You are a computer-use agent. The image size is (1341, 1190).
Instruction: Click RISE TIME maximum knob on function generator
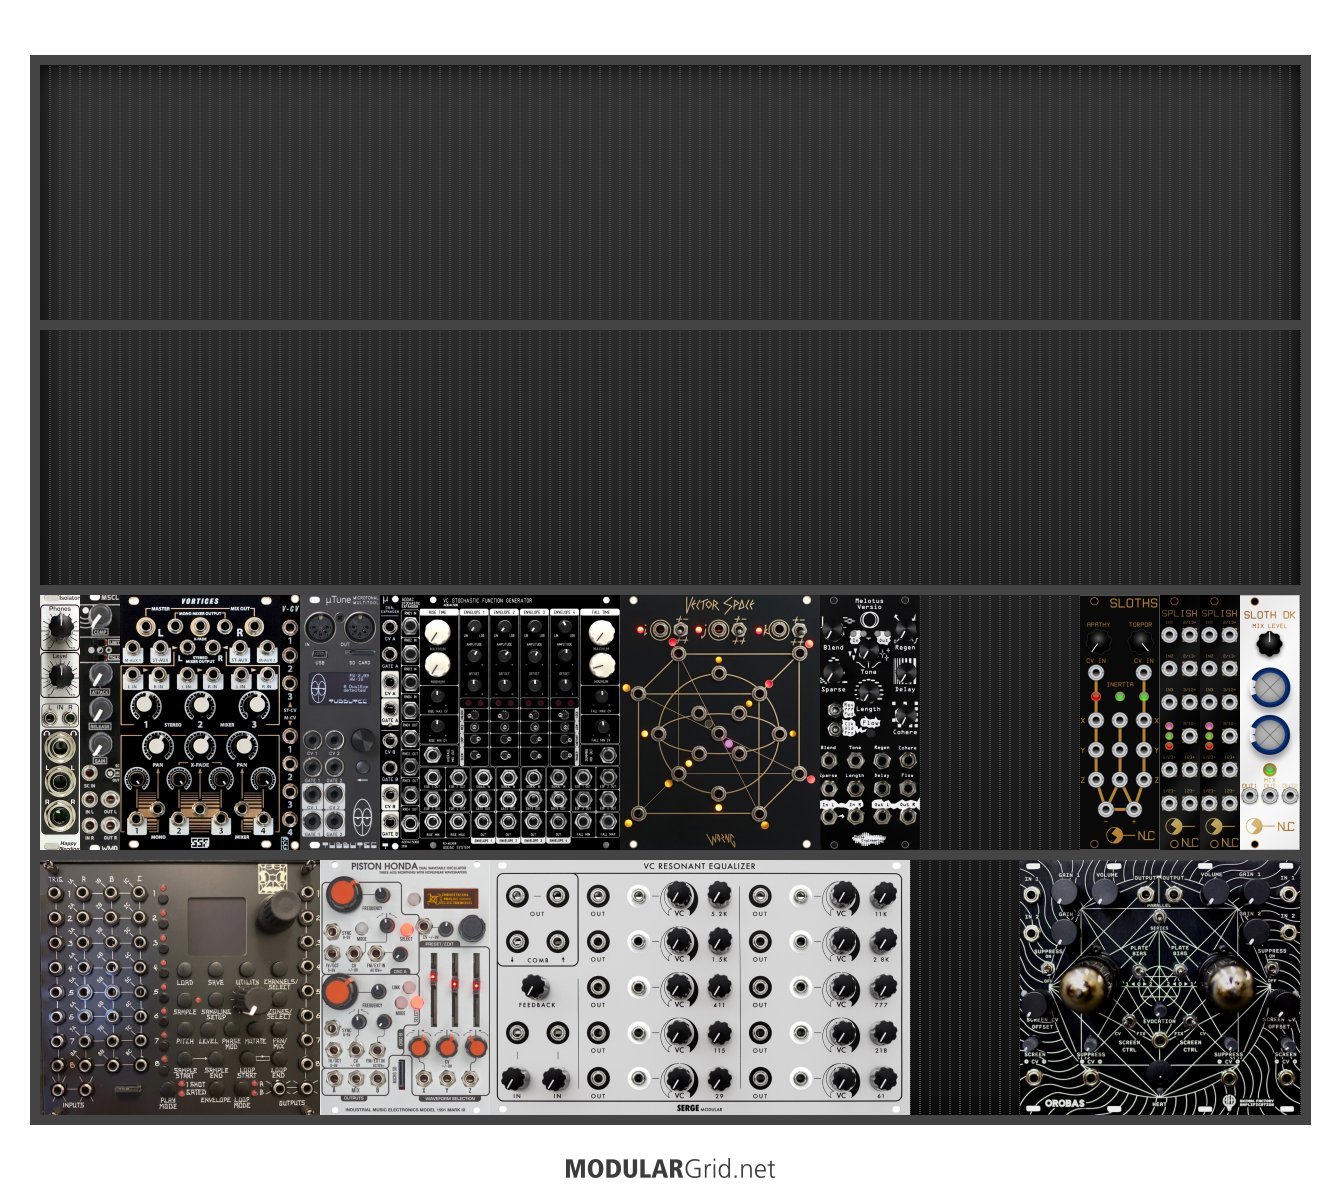click(x=437, y=632)
